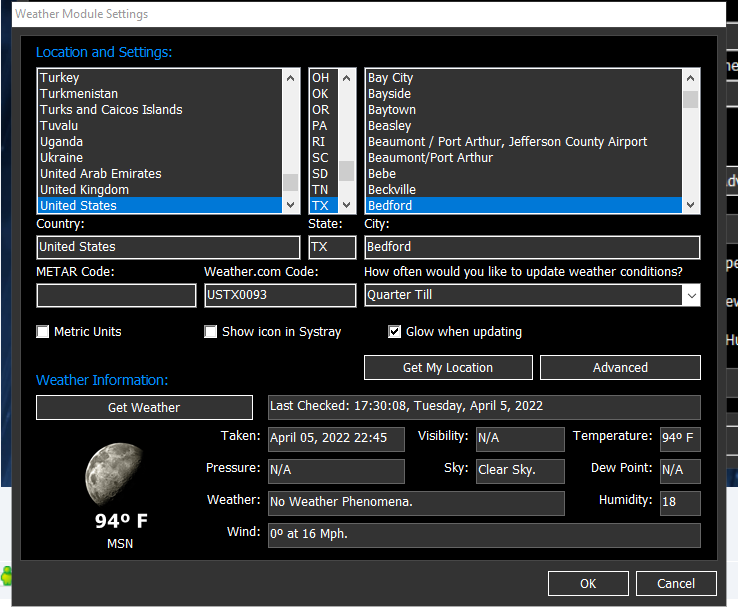Screen dimensions: 738x610
Task: Open the update frequency dropdown
Action: tap(690, 295)
